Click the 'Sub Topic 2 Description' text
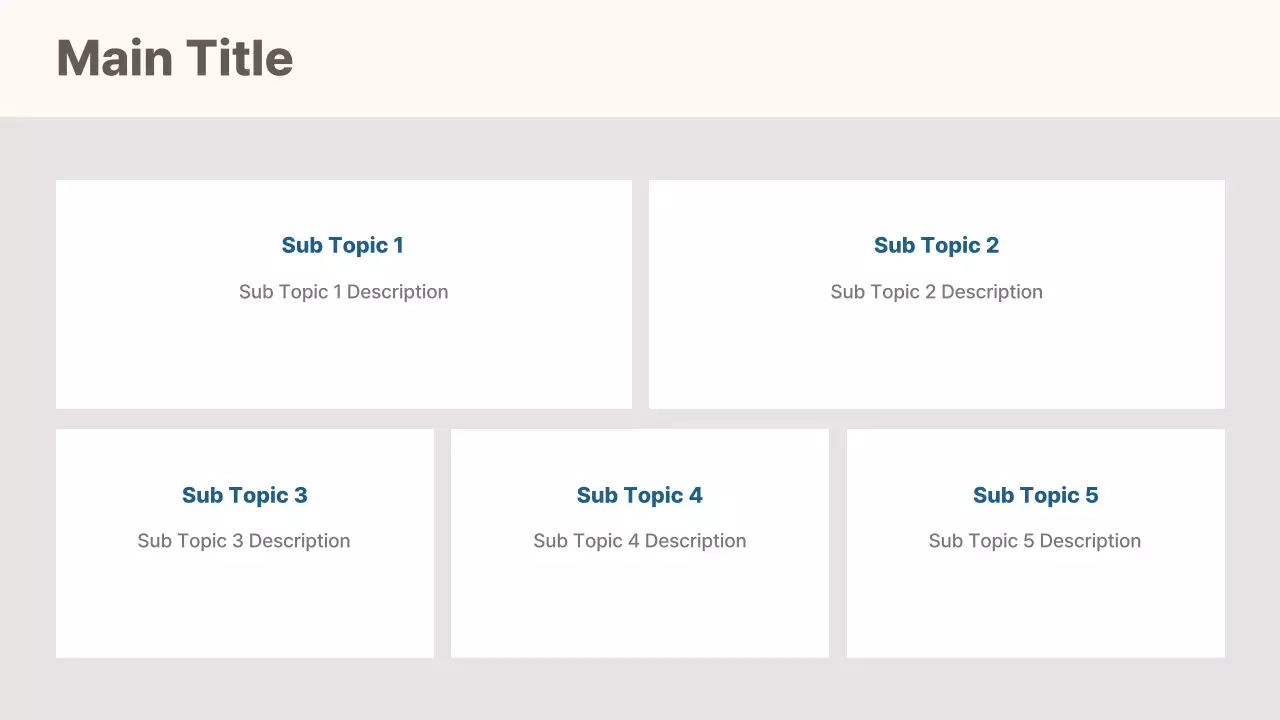Image resolution: width=1280 pixels, height=720 pixels. tap(936, 292)
